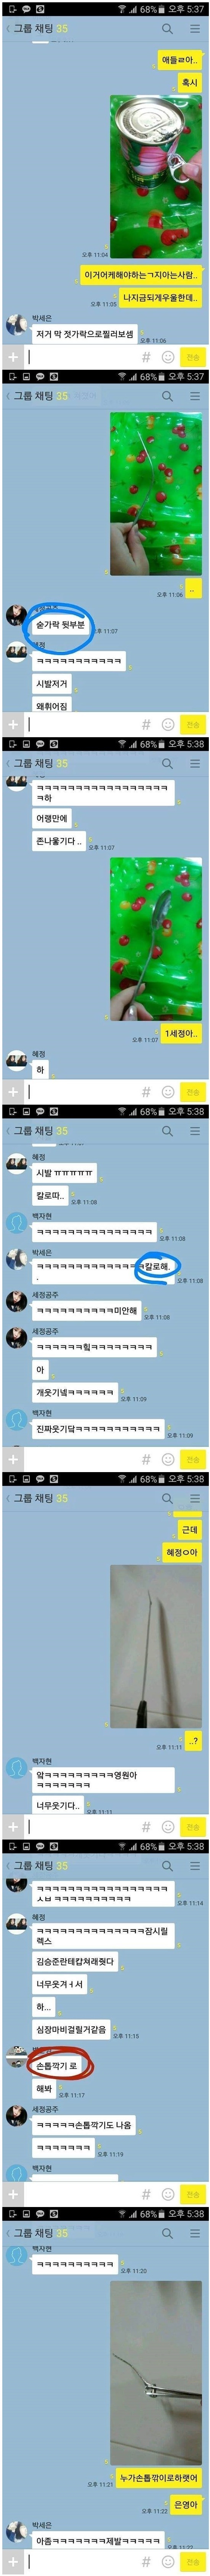Tap the hashtag search icon below '진짜웃기닭ㅋㅋㅋ'
The height and width of the screenshot is (2576, 210).
coord(146,1459)
